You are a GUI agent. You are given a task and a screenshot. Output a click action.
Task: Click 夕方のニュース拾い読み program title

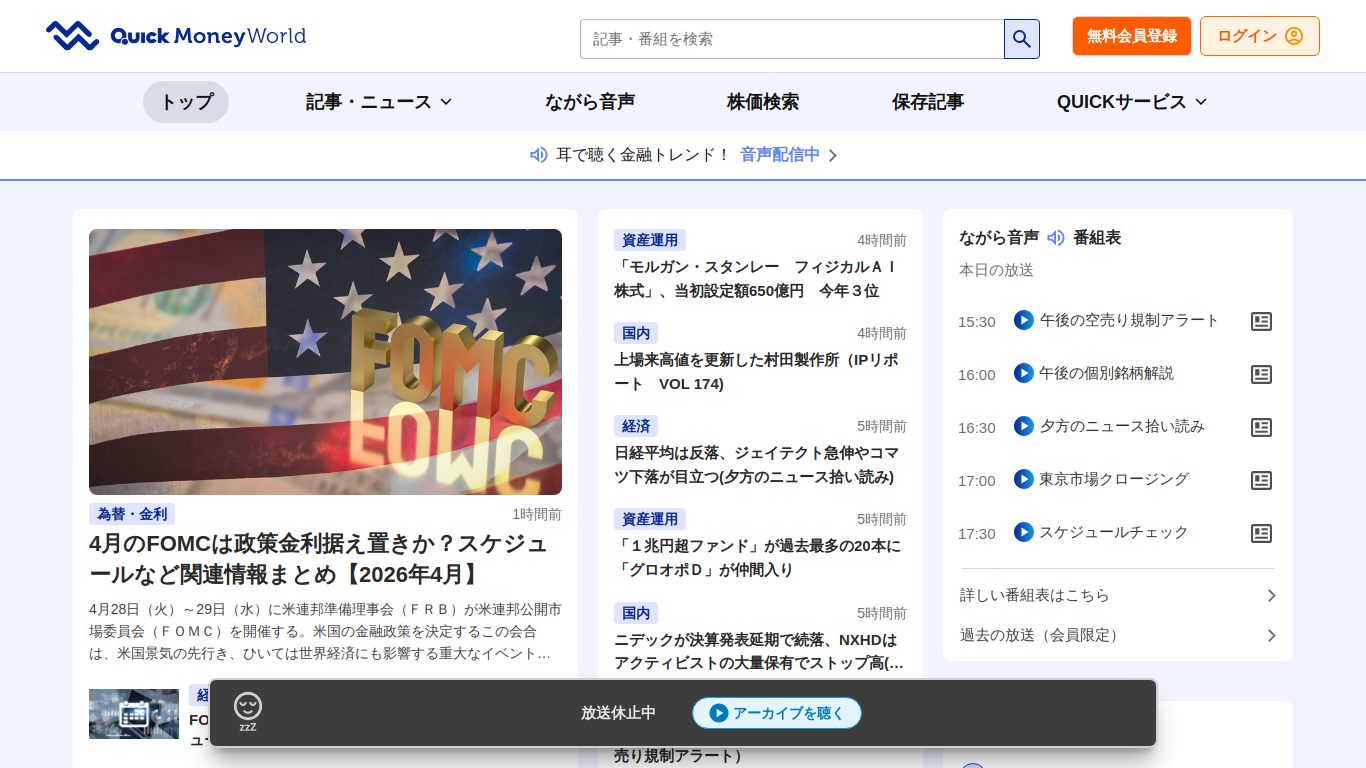(x=1122, y=426)
